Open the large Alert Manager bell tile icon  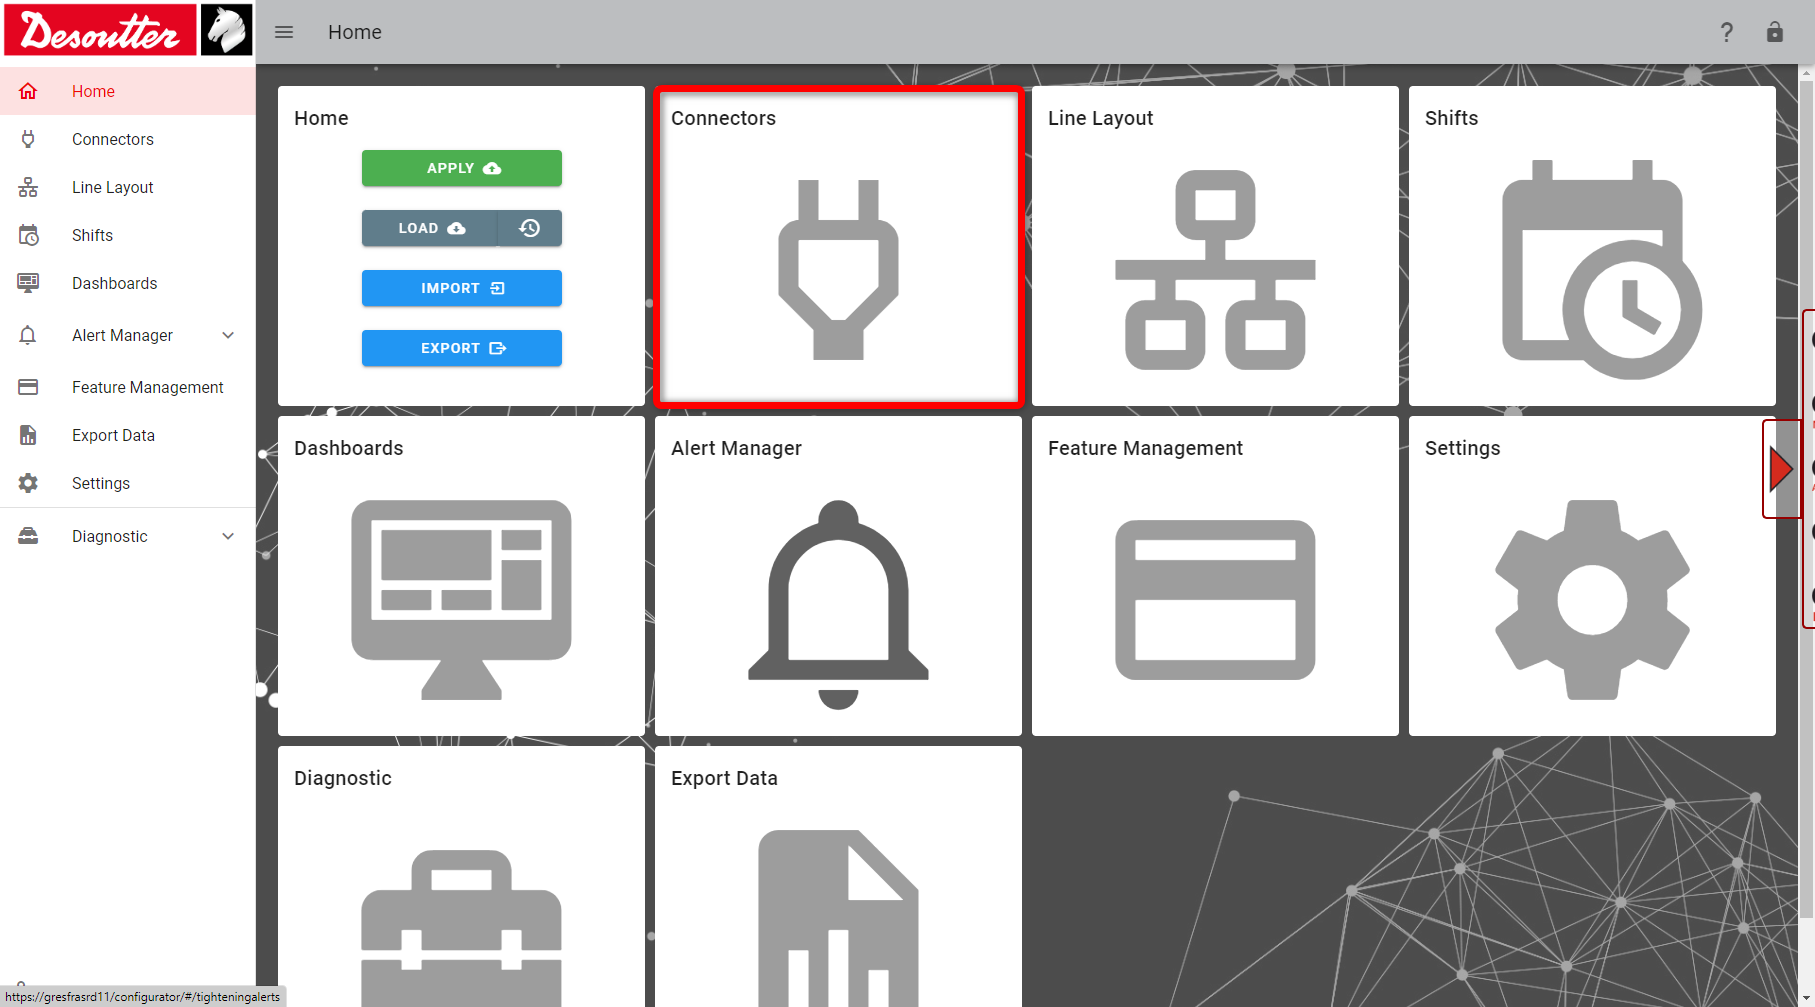[838, 604]
